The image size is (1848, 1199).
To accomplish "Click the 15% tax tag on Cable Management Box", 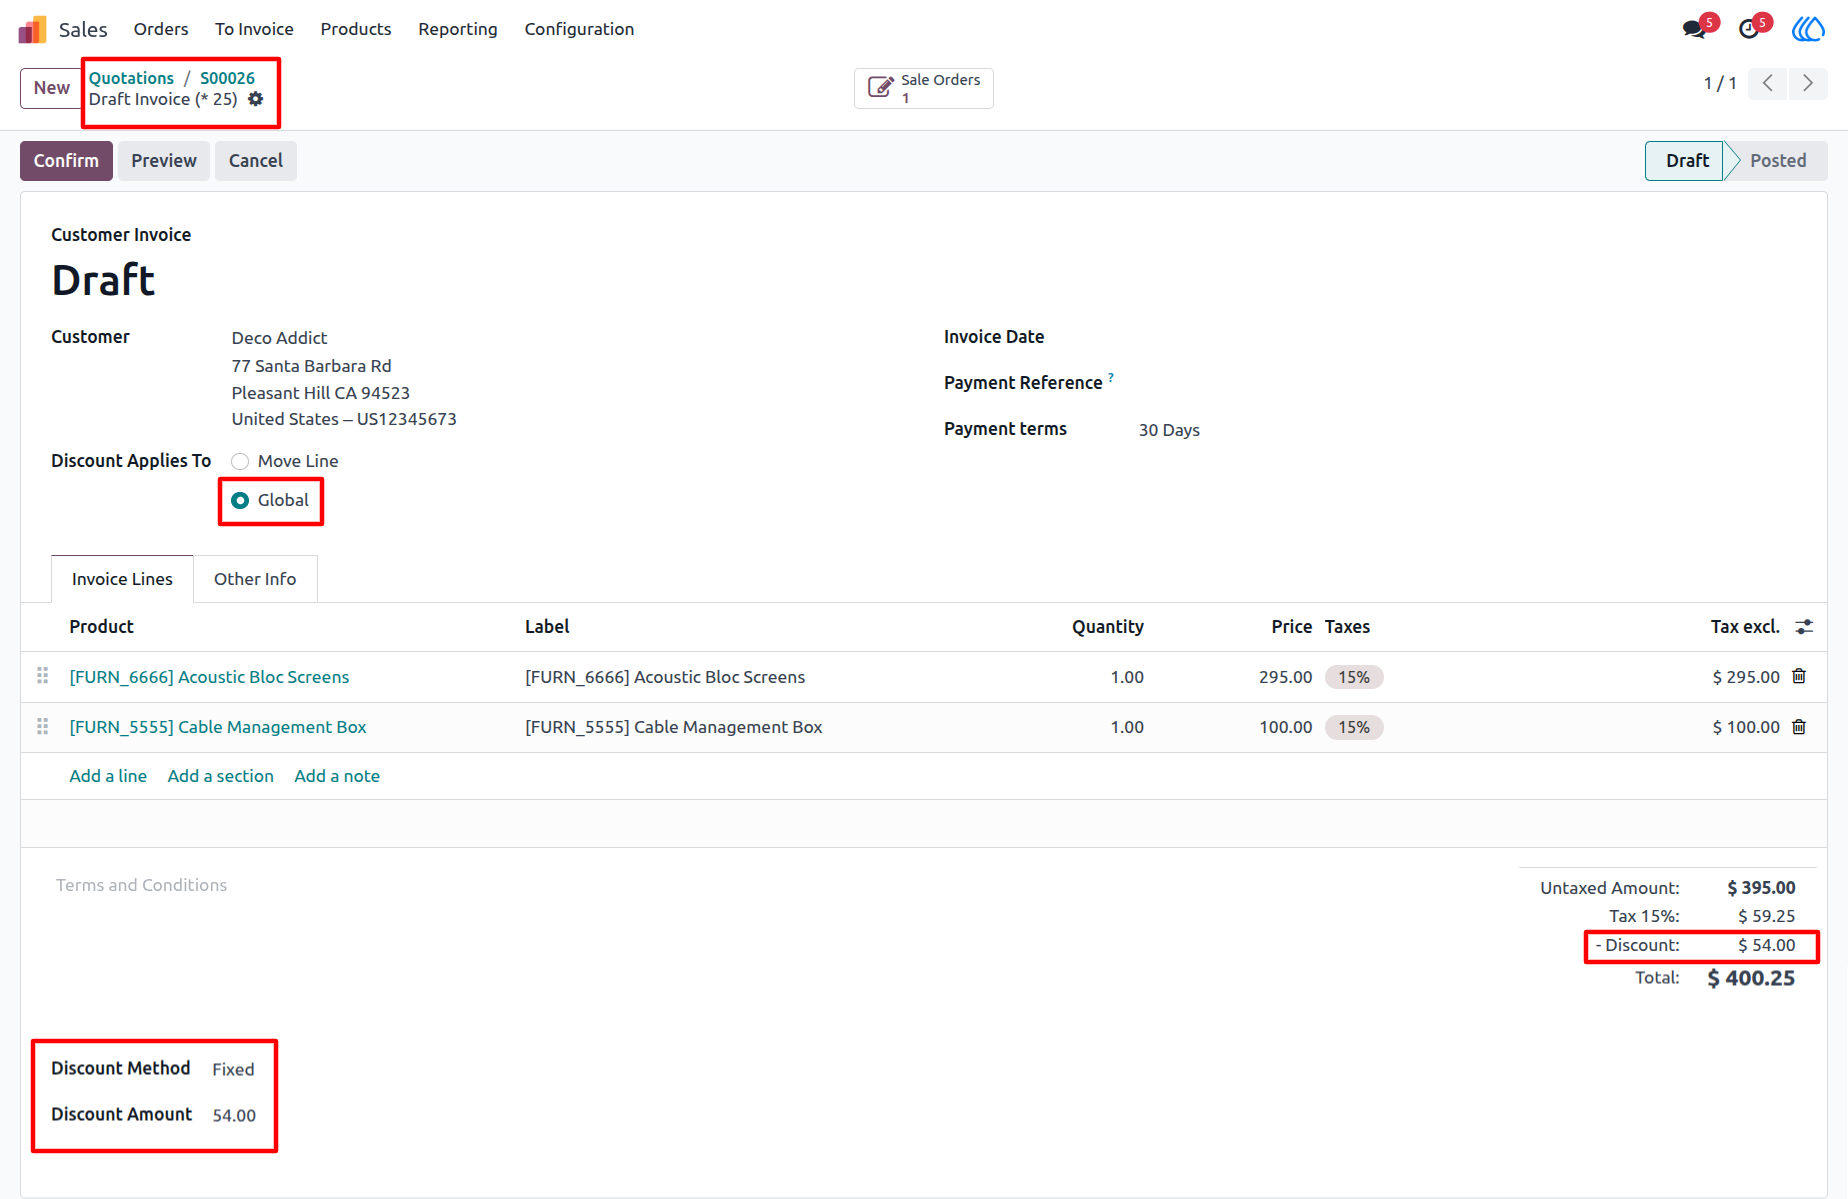I will coord(1354,727).
